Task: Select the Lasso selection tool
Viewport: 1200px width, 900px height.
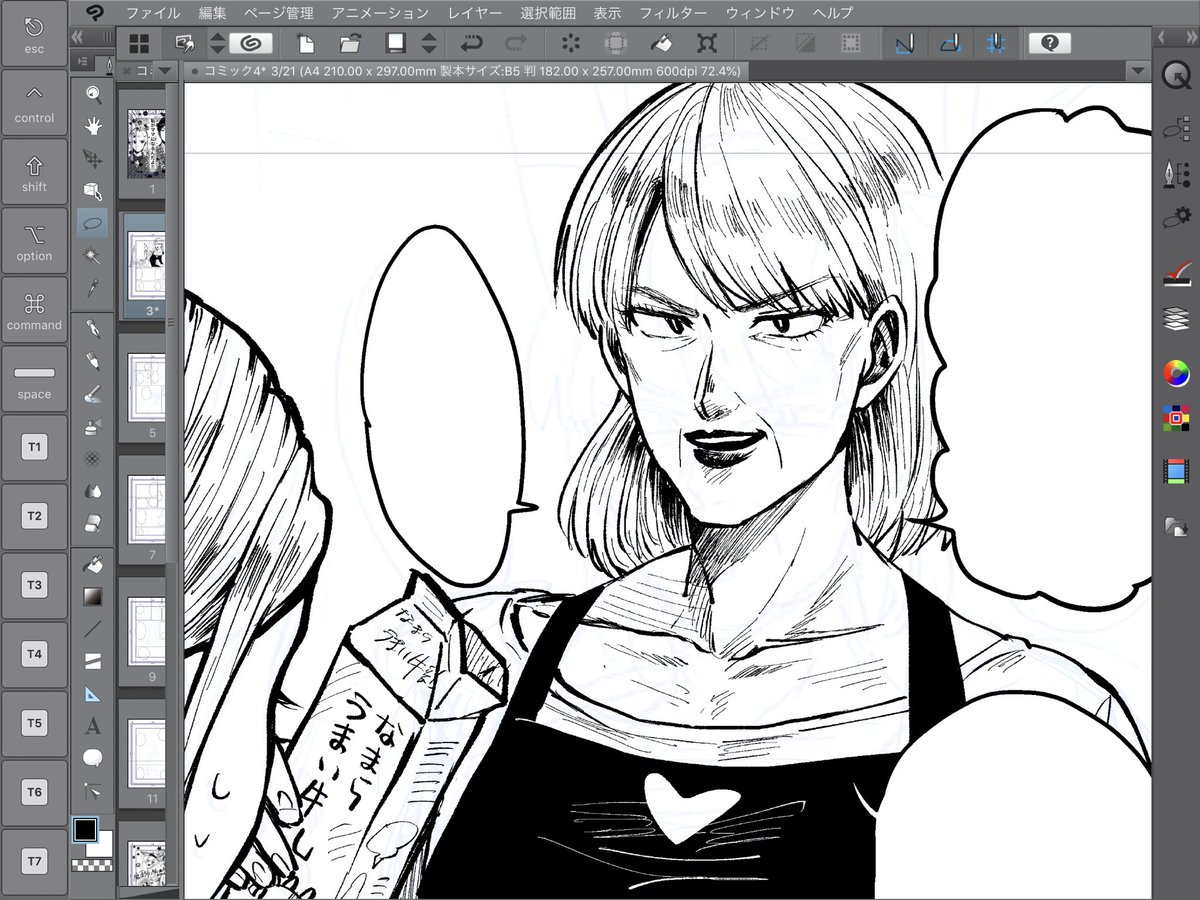Action: coord(93,223)
